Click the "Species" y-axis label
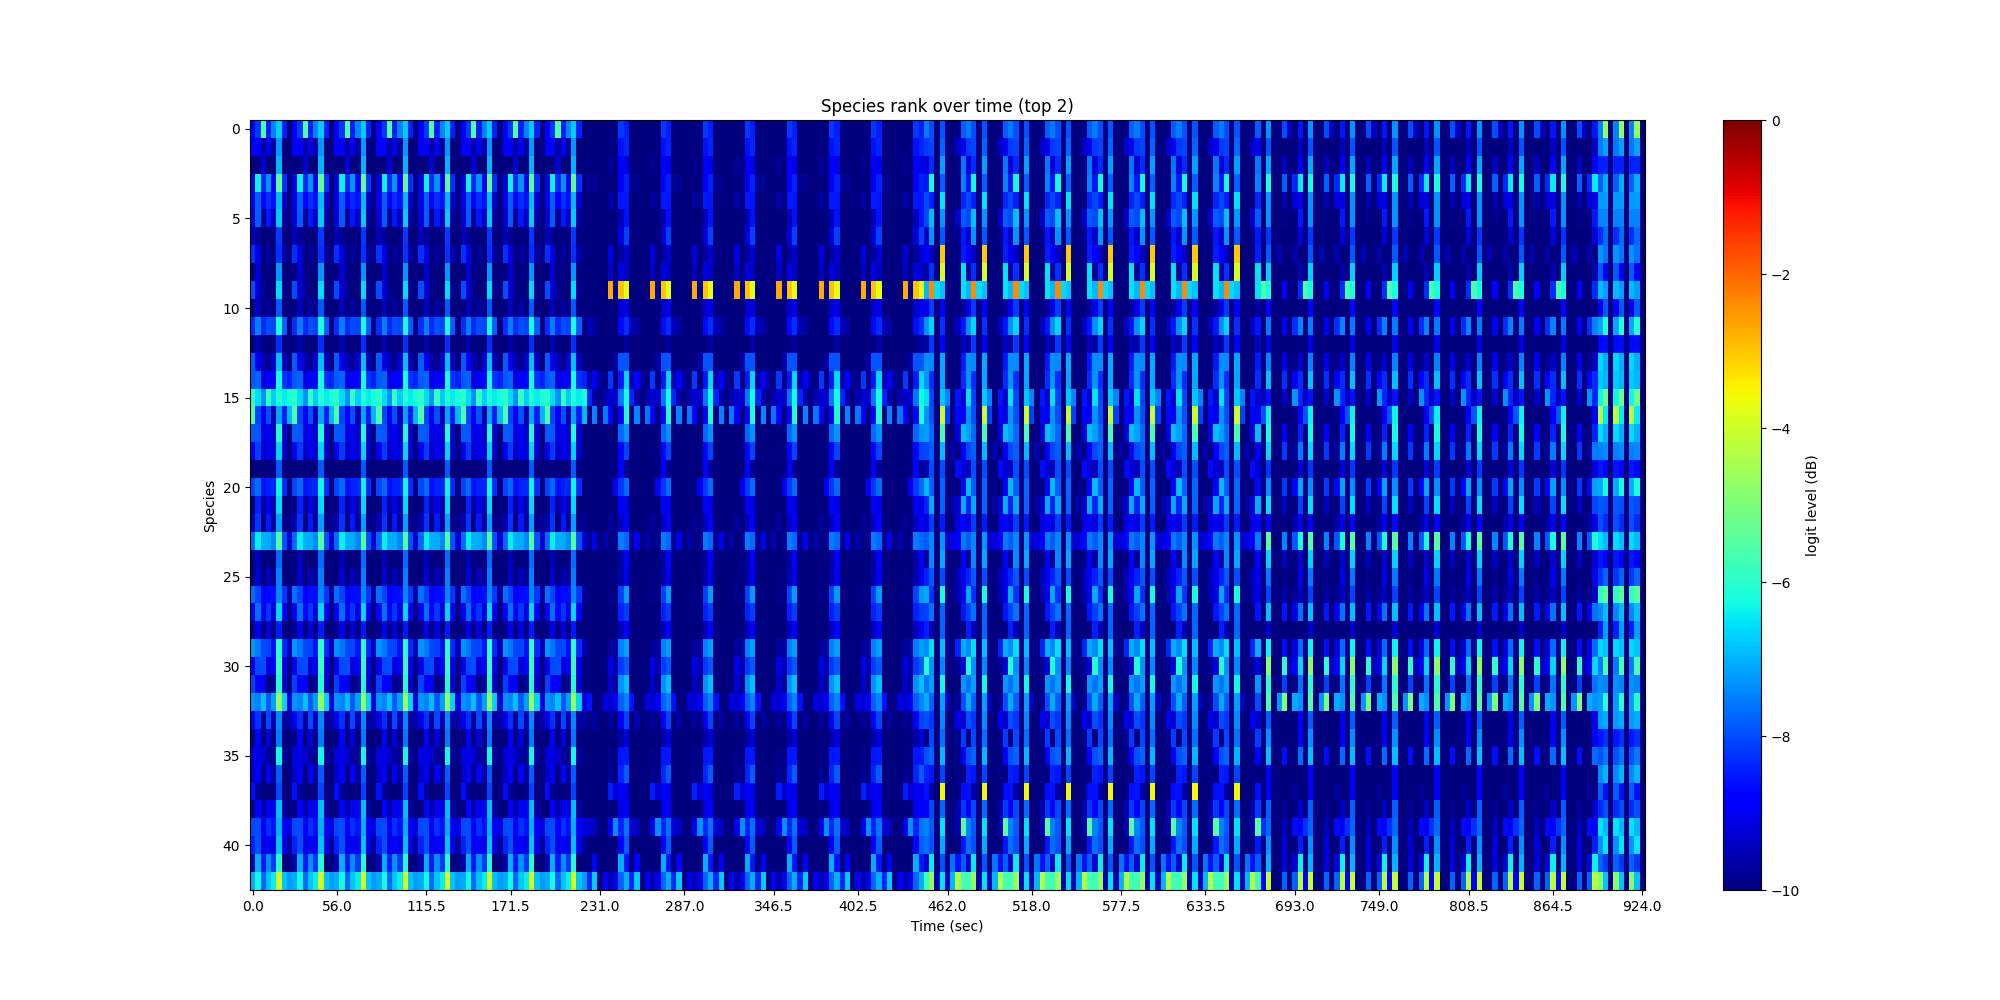This screenshot has height=1000, width=2000. pos(210,506)
